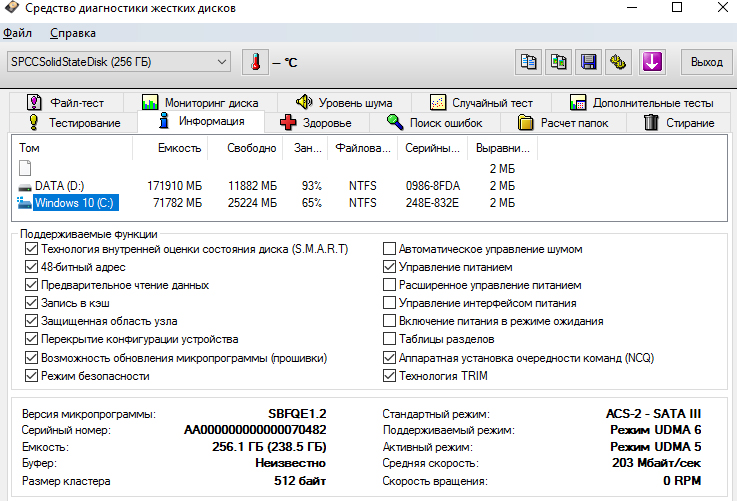Click the floppy disk save icon

[588, 62]
